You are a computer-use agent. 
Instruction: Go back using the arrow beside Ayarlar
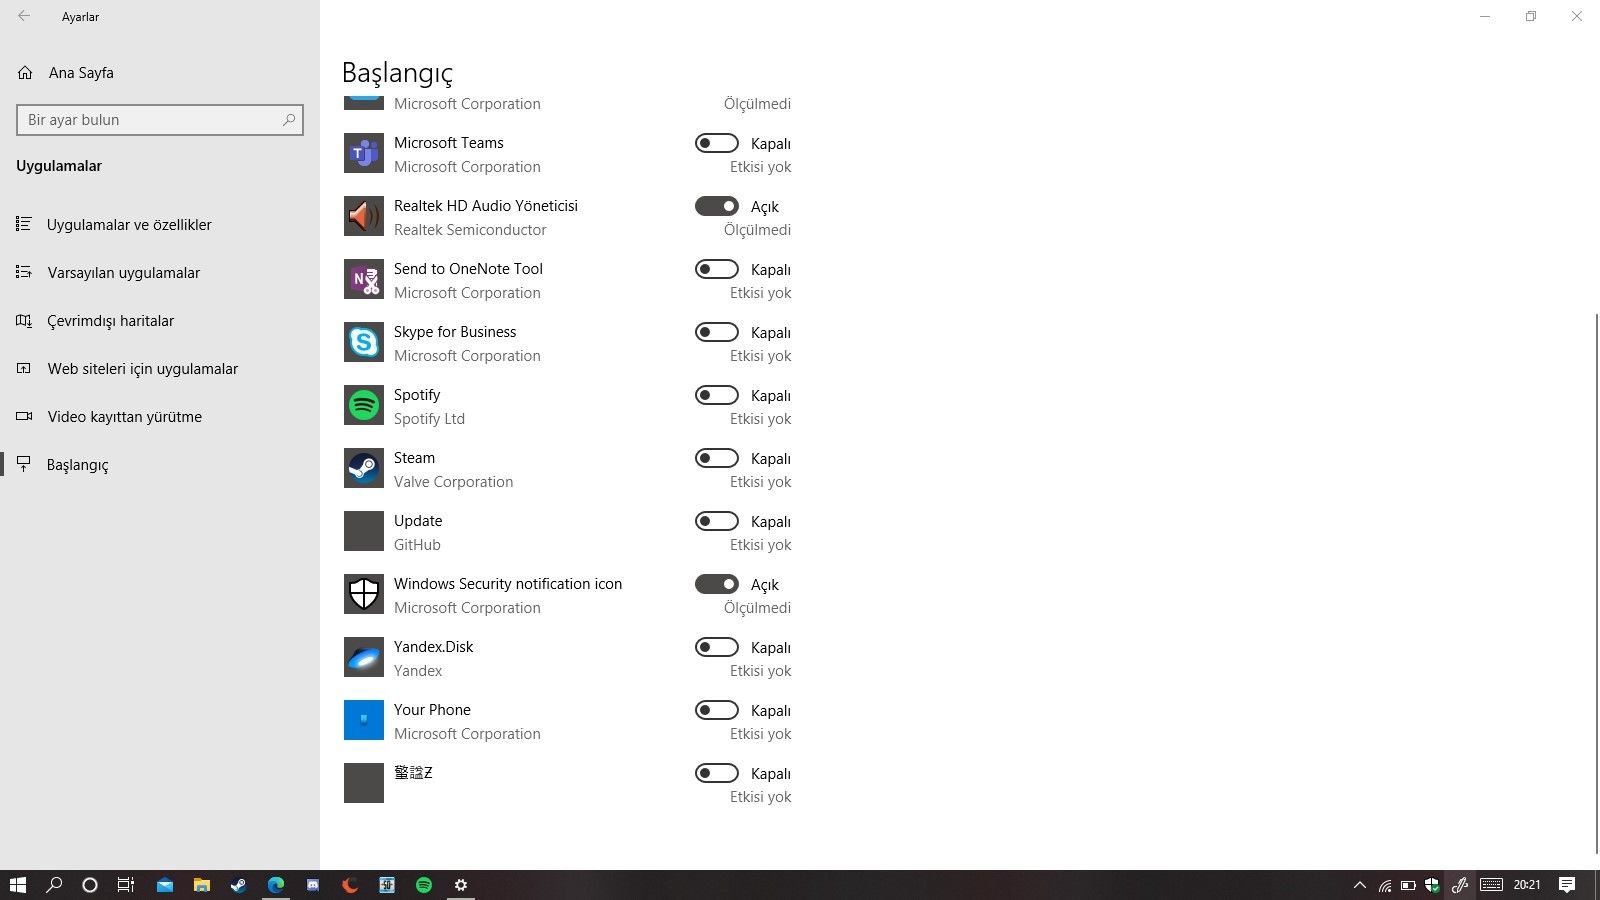click(x=24, y=16)
